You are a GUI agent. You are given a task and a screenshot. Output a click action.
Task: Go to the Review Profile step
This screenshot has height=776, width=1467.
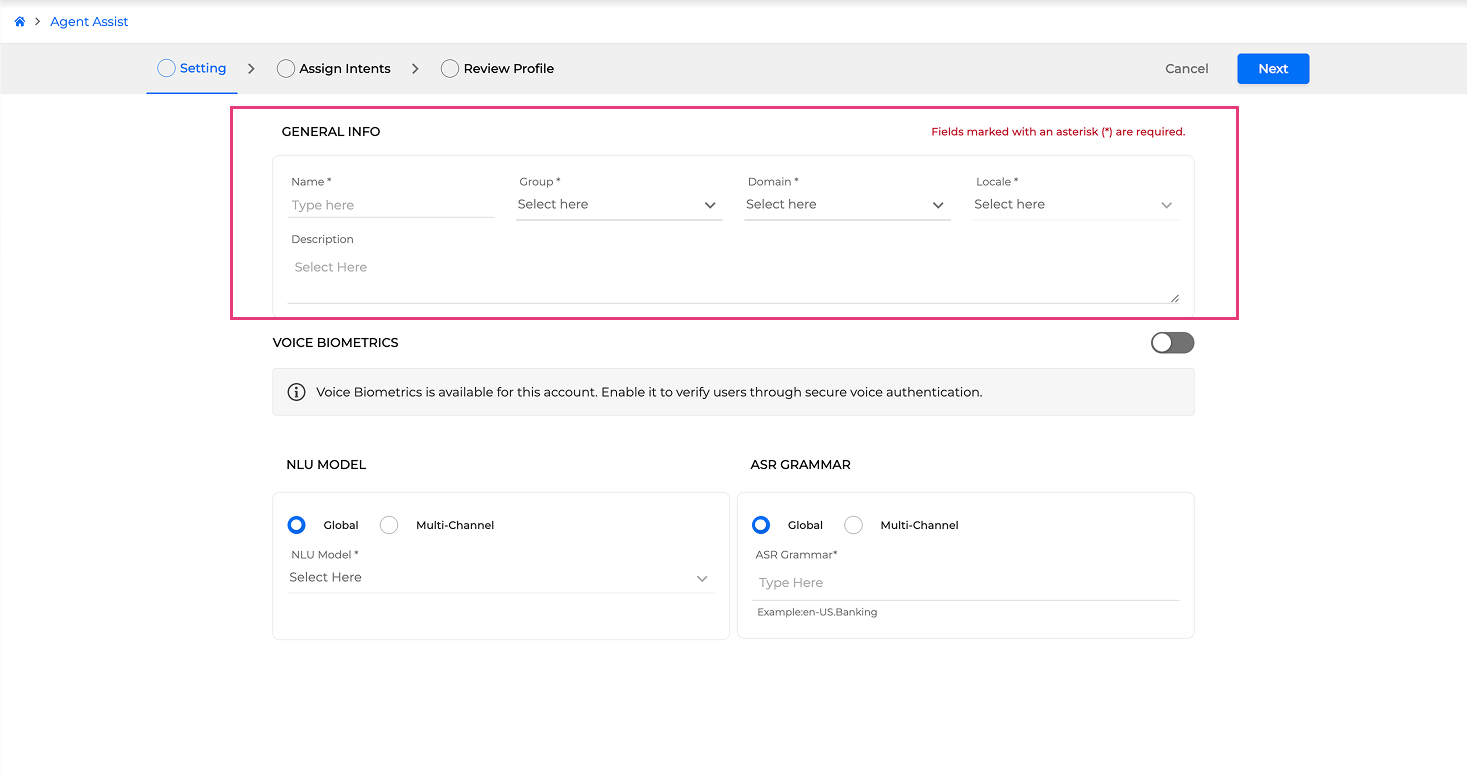tap(508, 69)
